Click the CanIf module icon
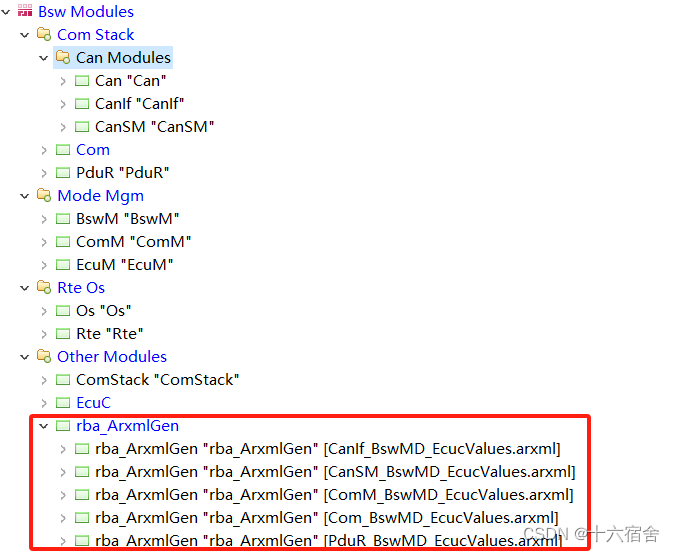 tap(82, 104)
